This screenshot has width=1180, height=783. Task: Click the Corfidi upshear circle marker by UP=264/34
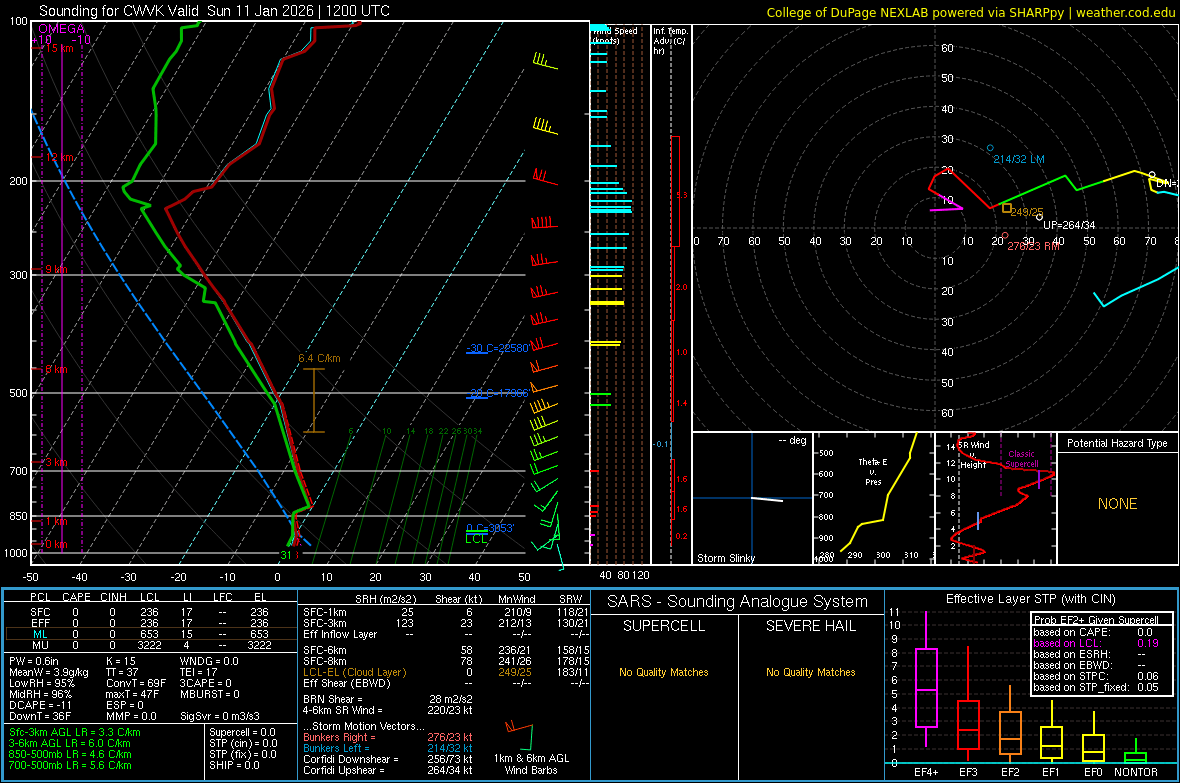pyautogui.click(x=1040, y=217)
